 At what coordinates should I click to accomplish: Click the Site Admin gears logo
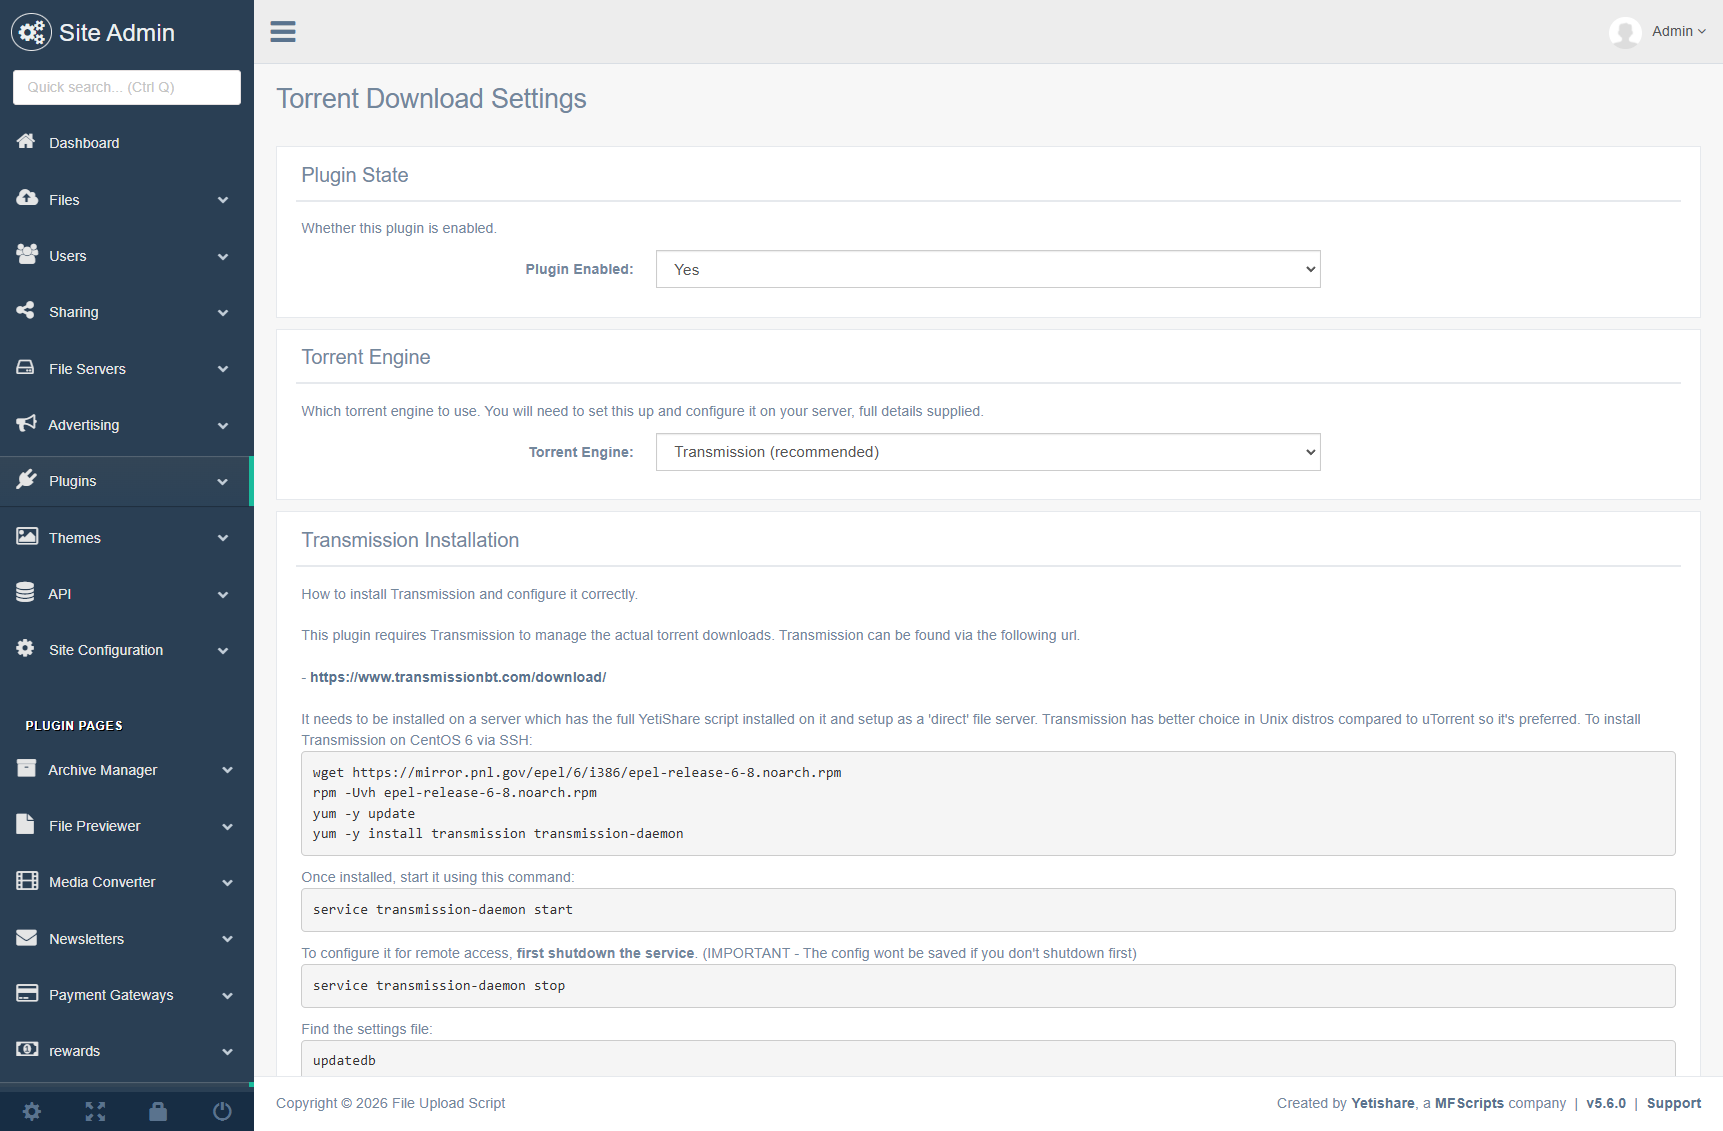coord(31,32)
